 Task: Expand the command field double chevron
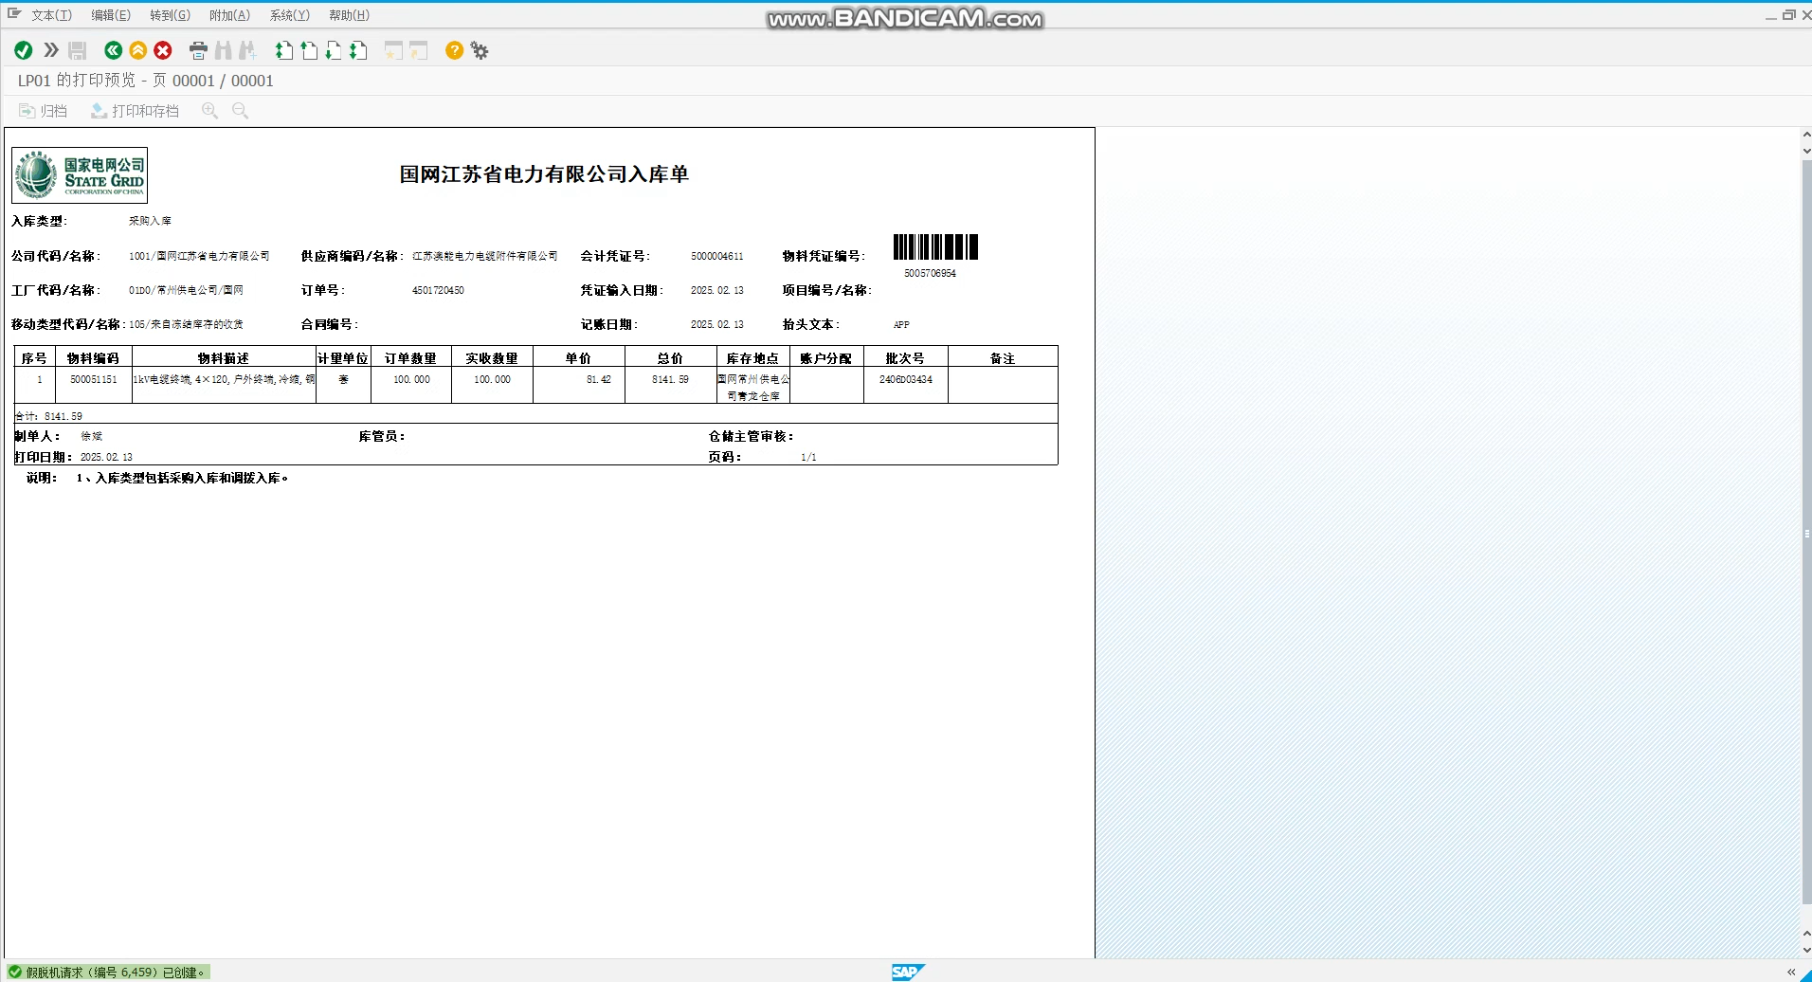coord(51,51)
